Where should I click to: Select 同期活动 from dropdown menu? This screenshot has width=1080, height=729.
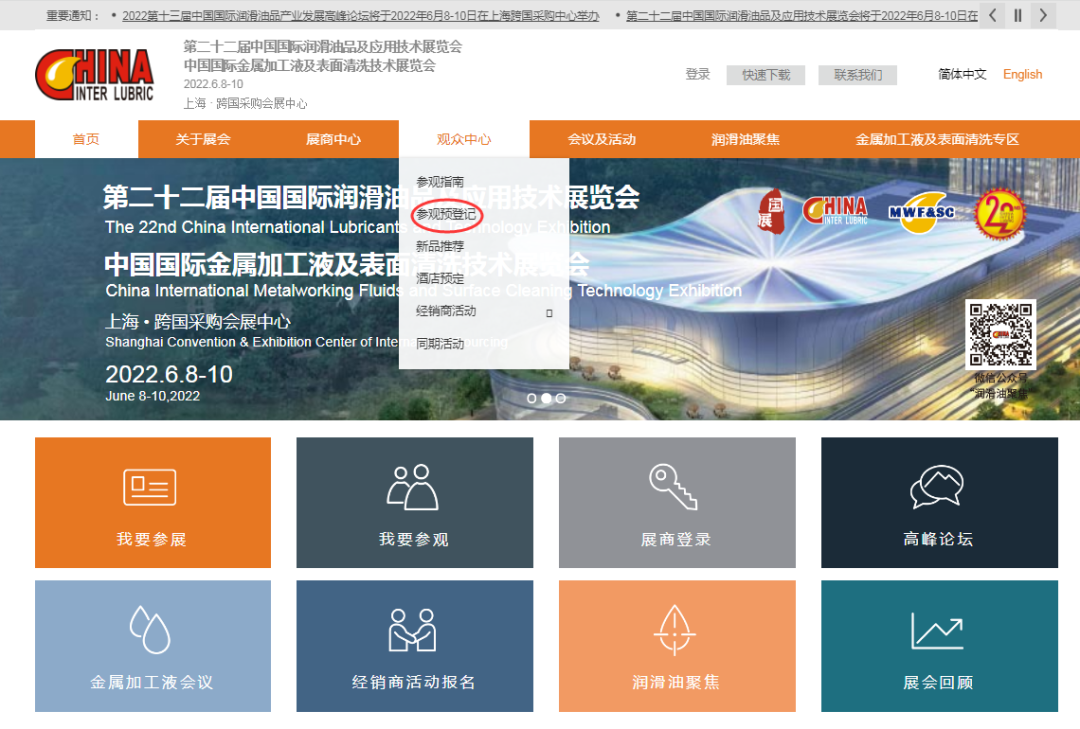(440, 343)
